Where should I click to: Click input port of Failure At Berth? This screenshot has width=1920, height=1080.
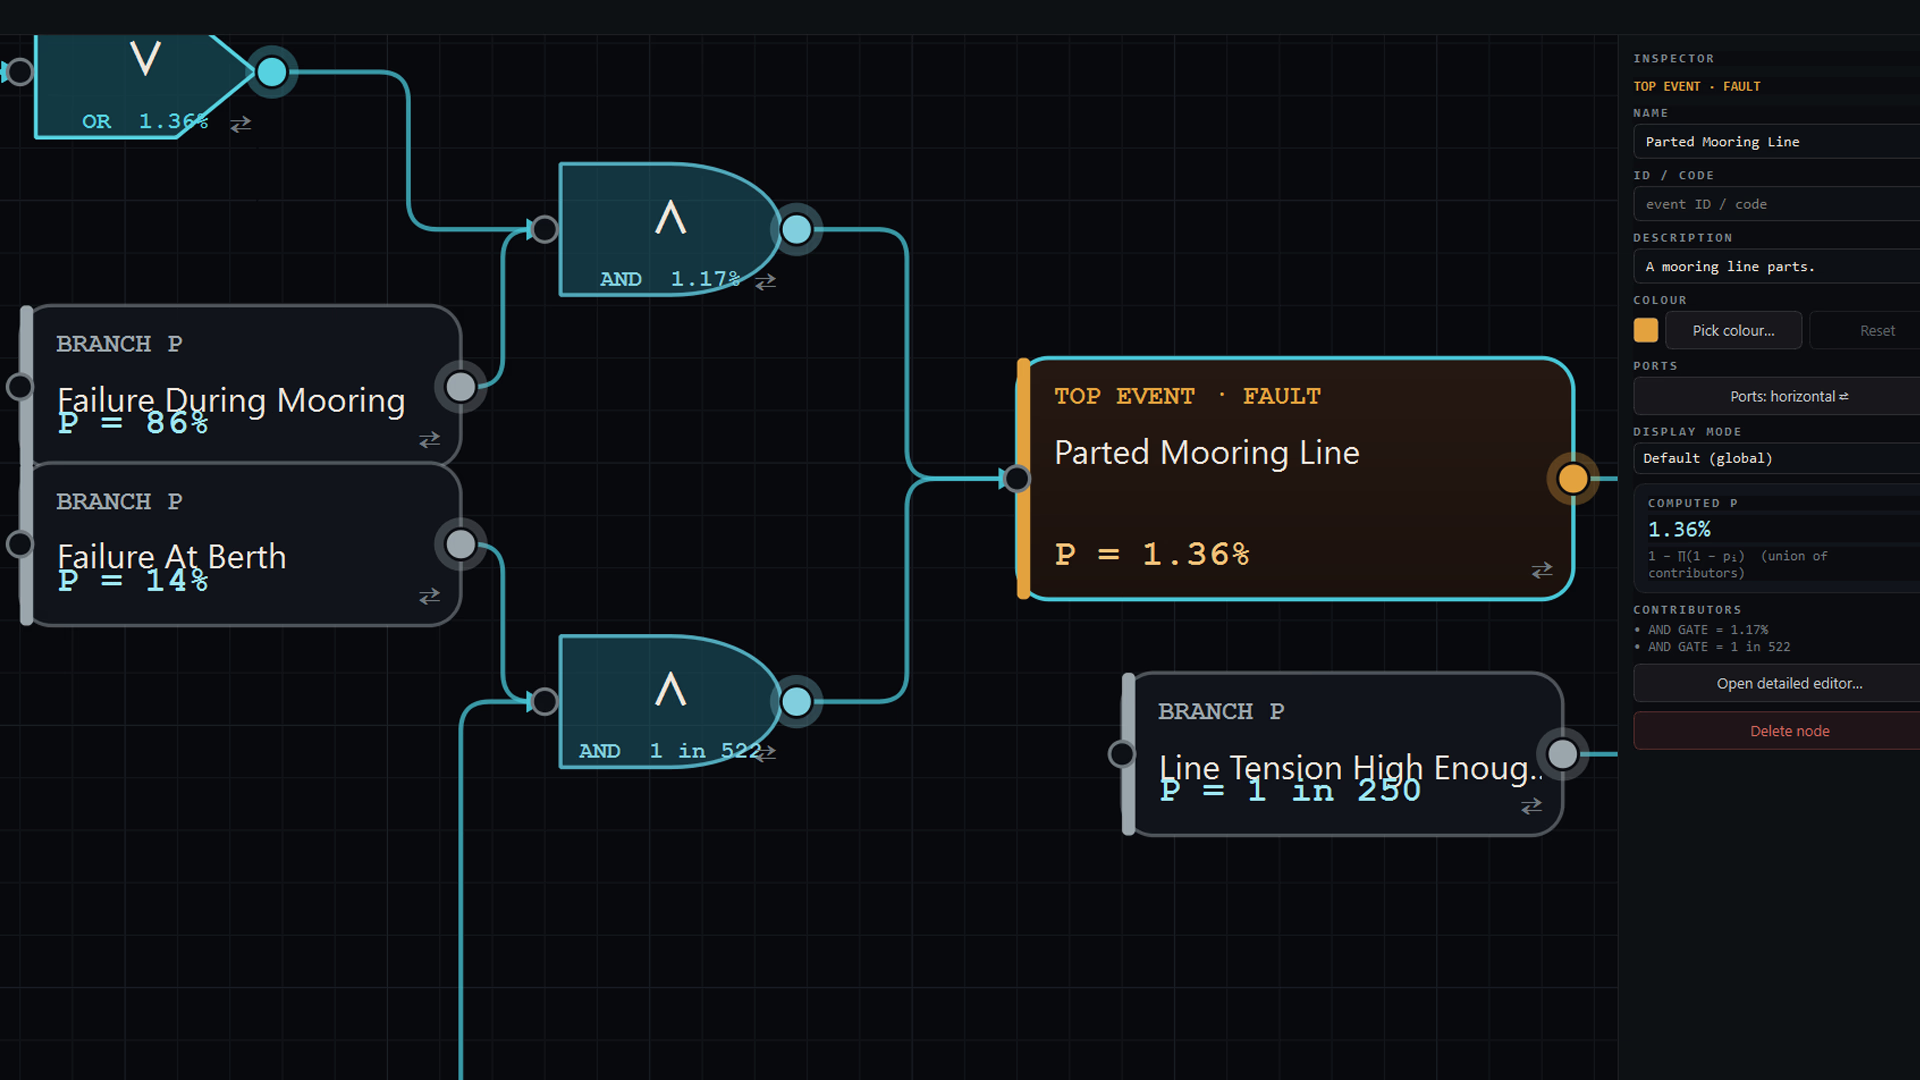19,544
